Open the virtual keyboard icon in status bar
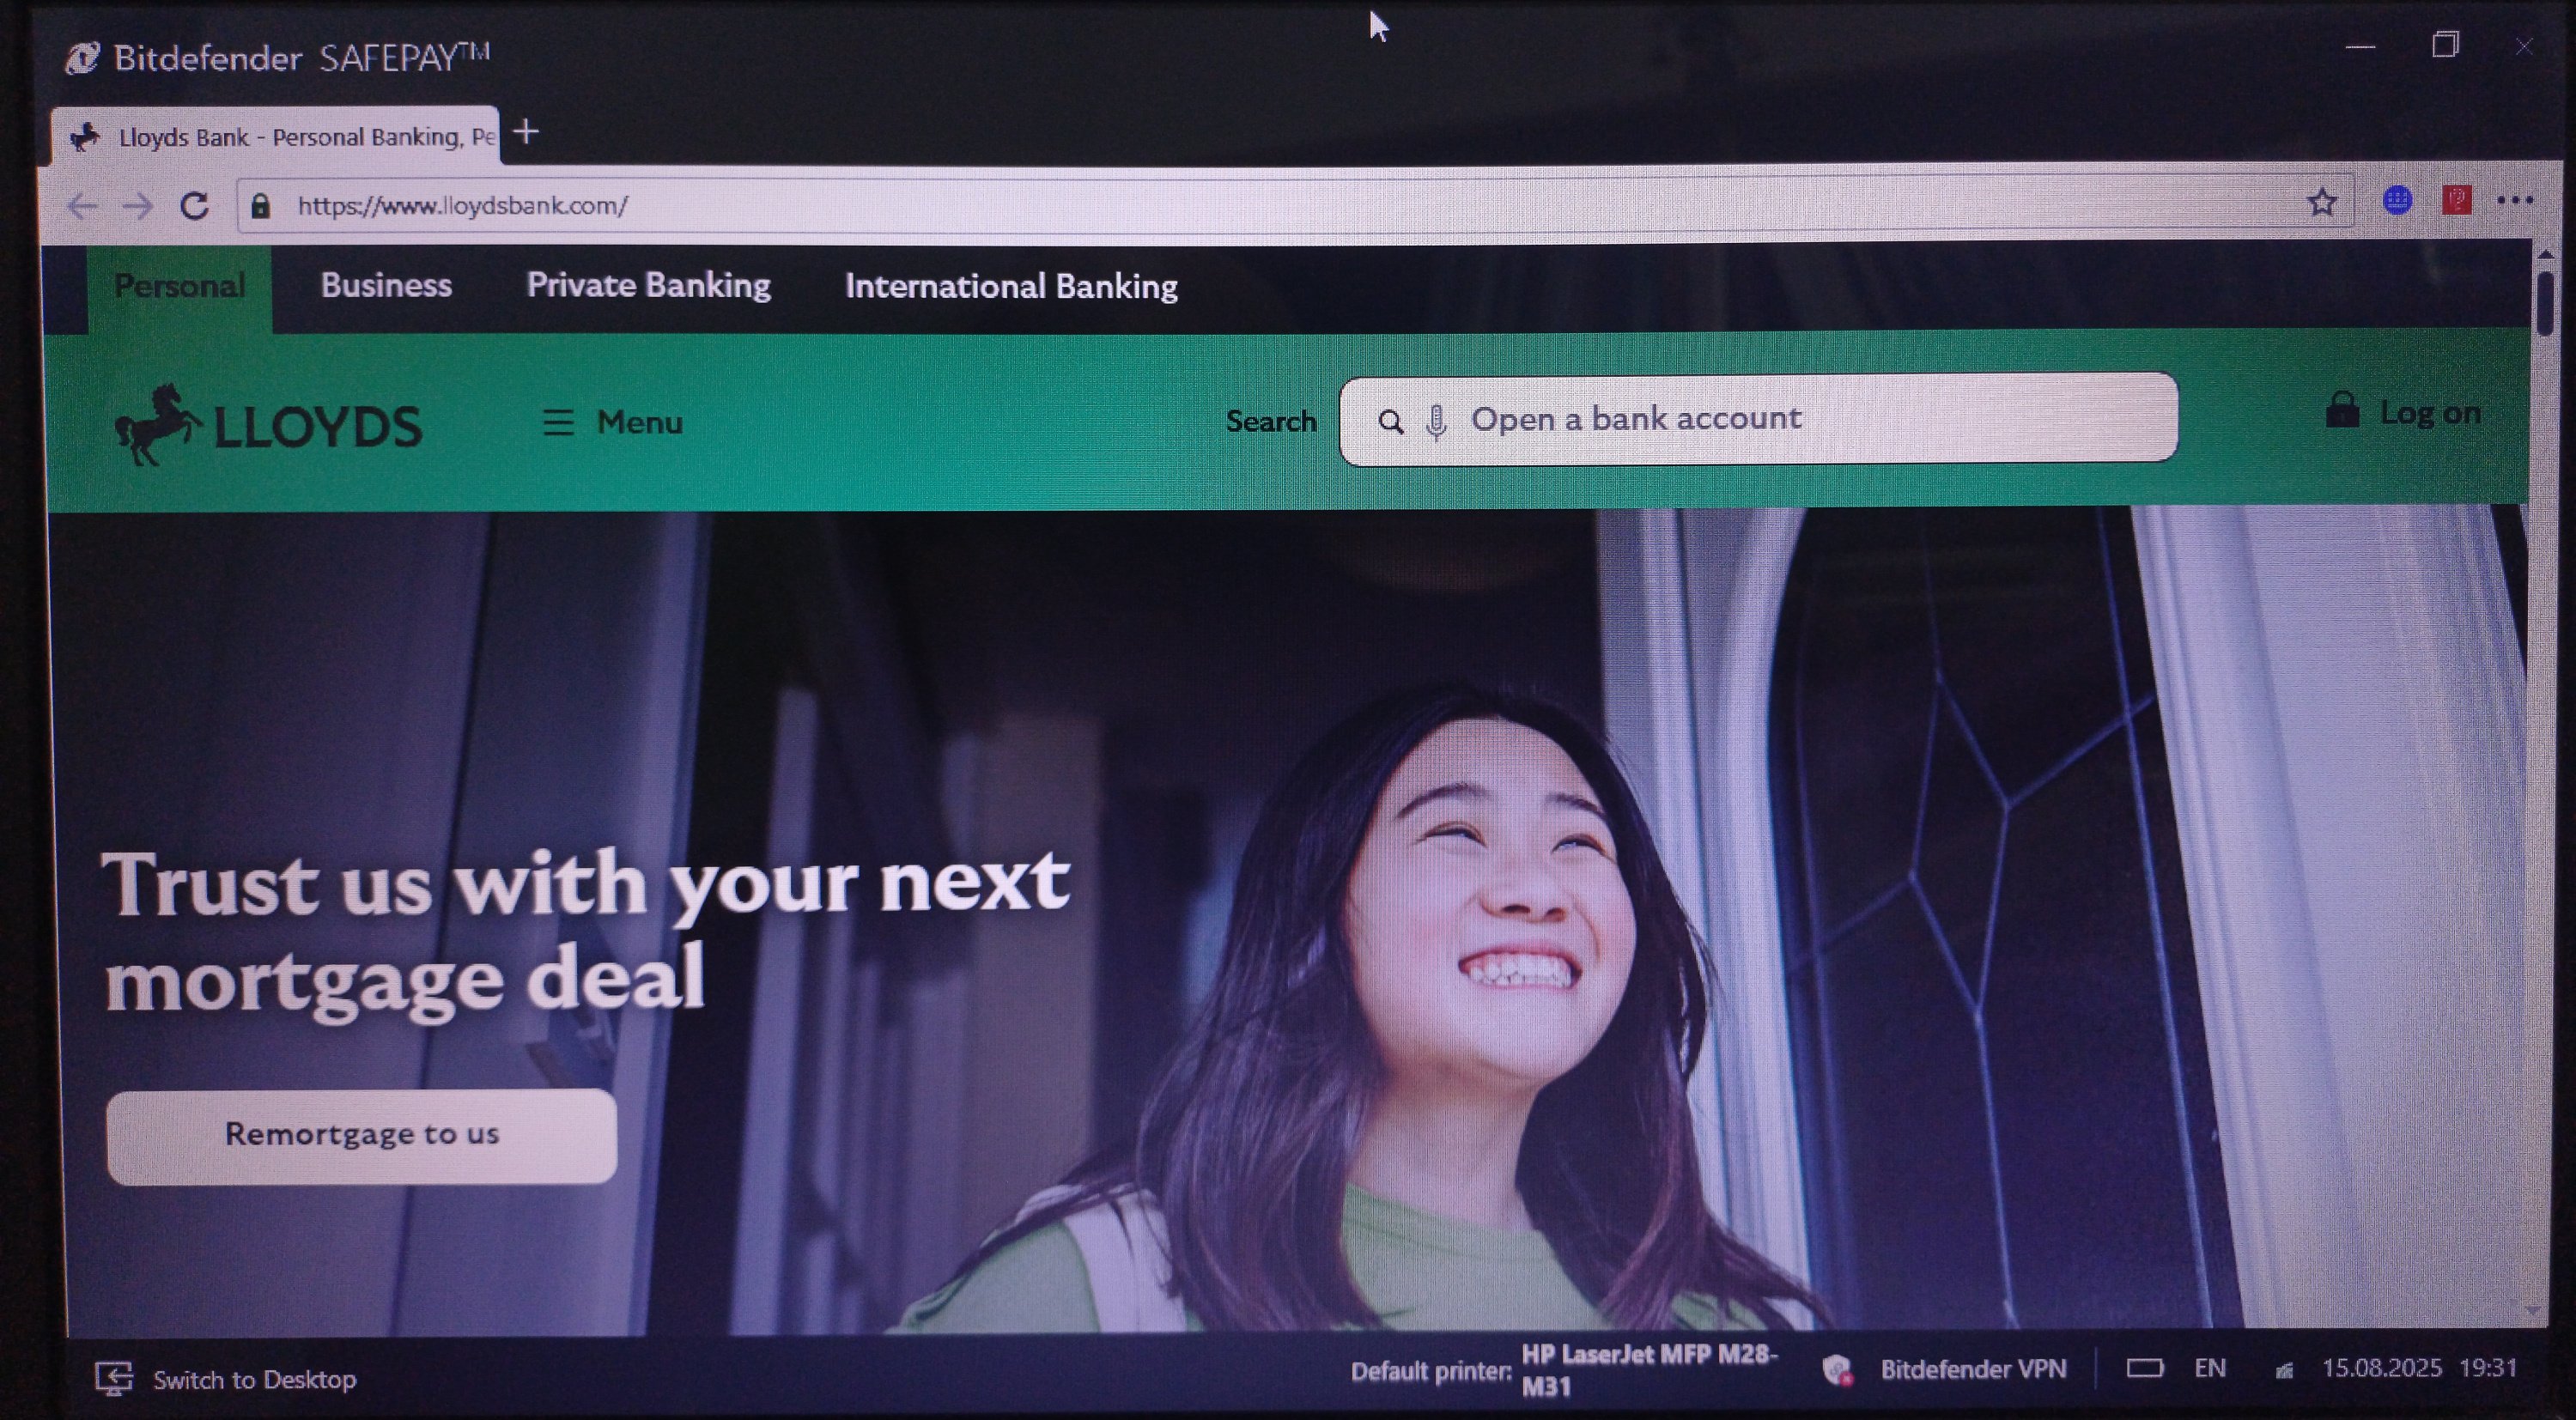 [2144, 1367]
